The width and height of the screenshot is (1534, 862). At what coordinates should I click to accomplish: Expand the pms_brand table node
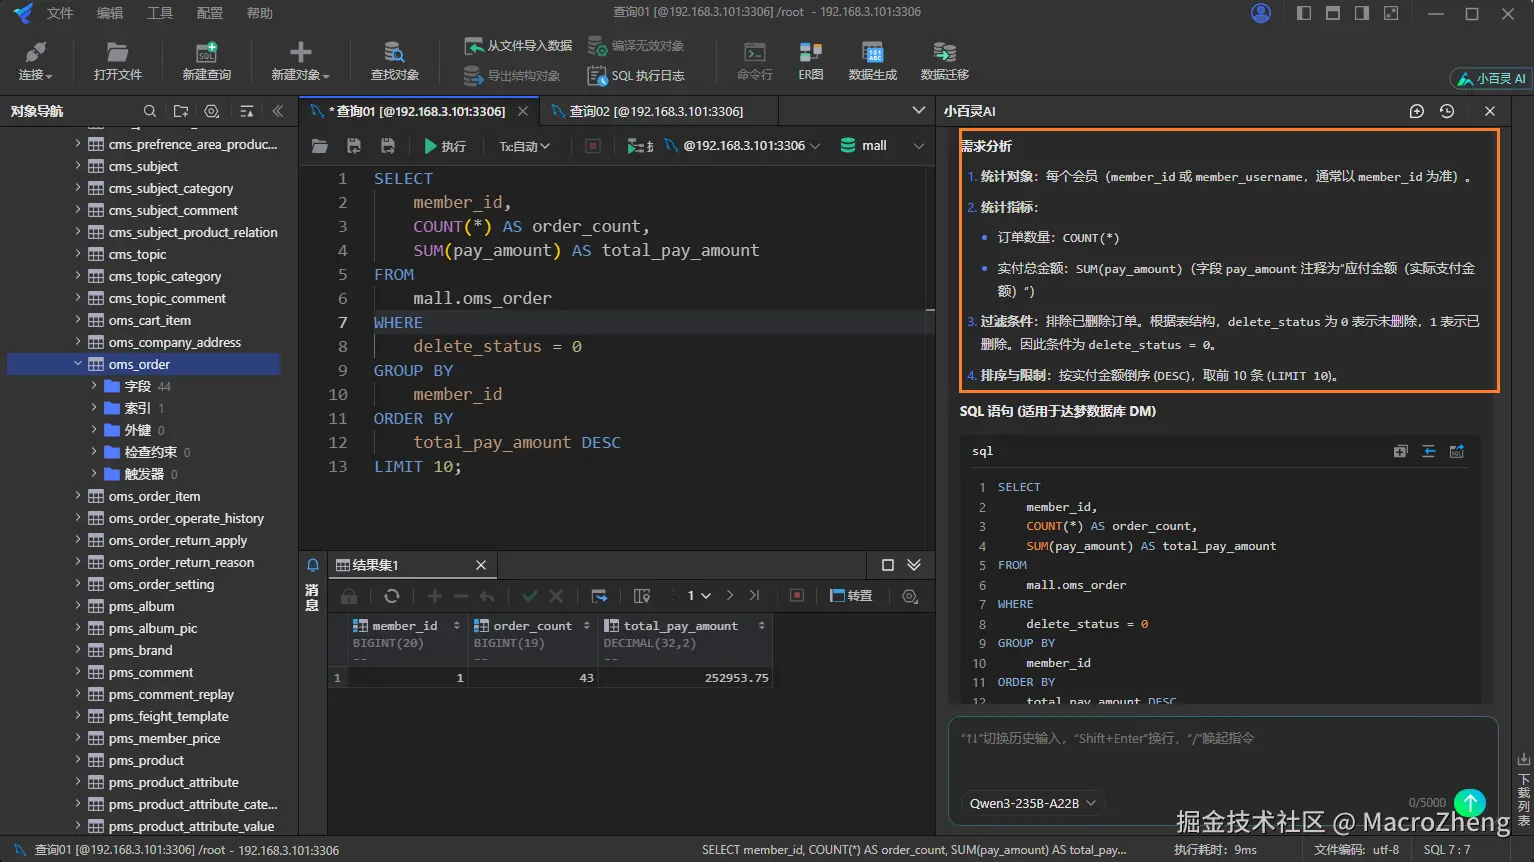point(78,650)
